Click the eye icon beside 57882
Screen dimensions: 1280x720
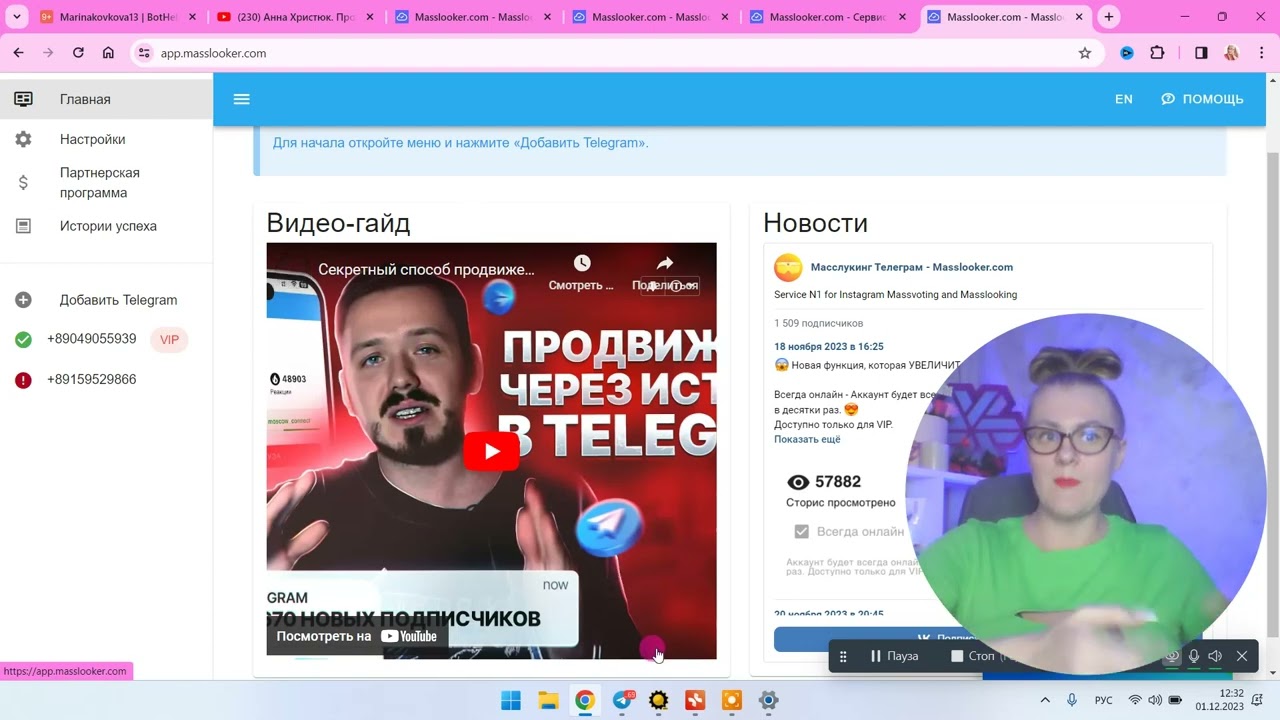(x=798, y=482)
